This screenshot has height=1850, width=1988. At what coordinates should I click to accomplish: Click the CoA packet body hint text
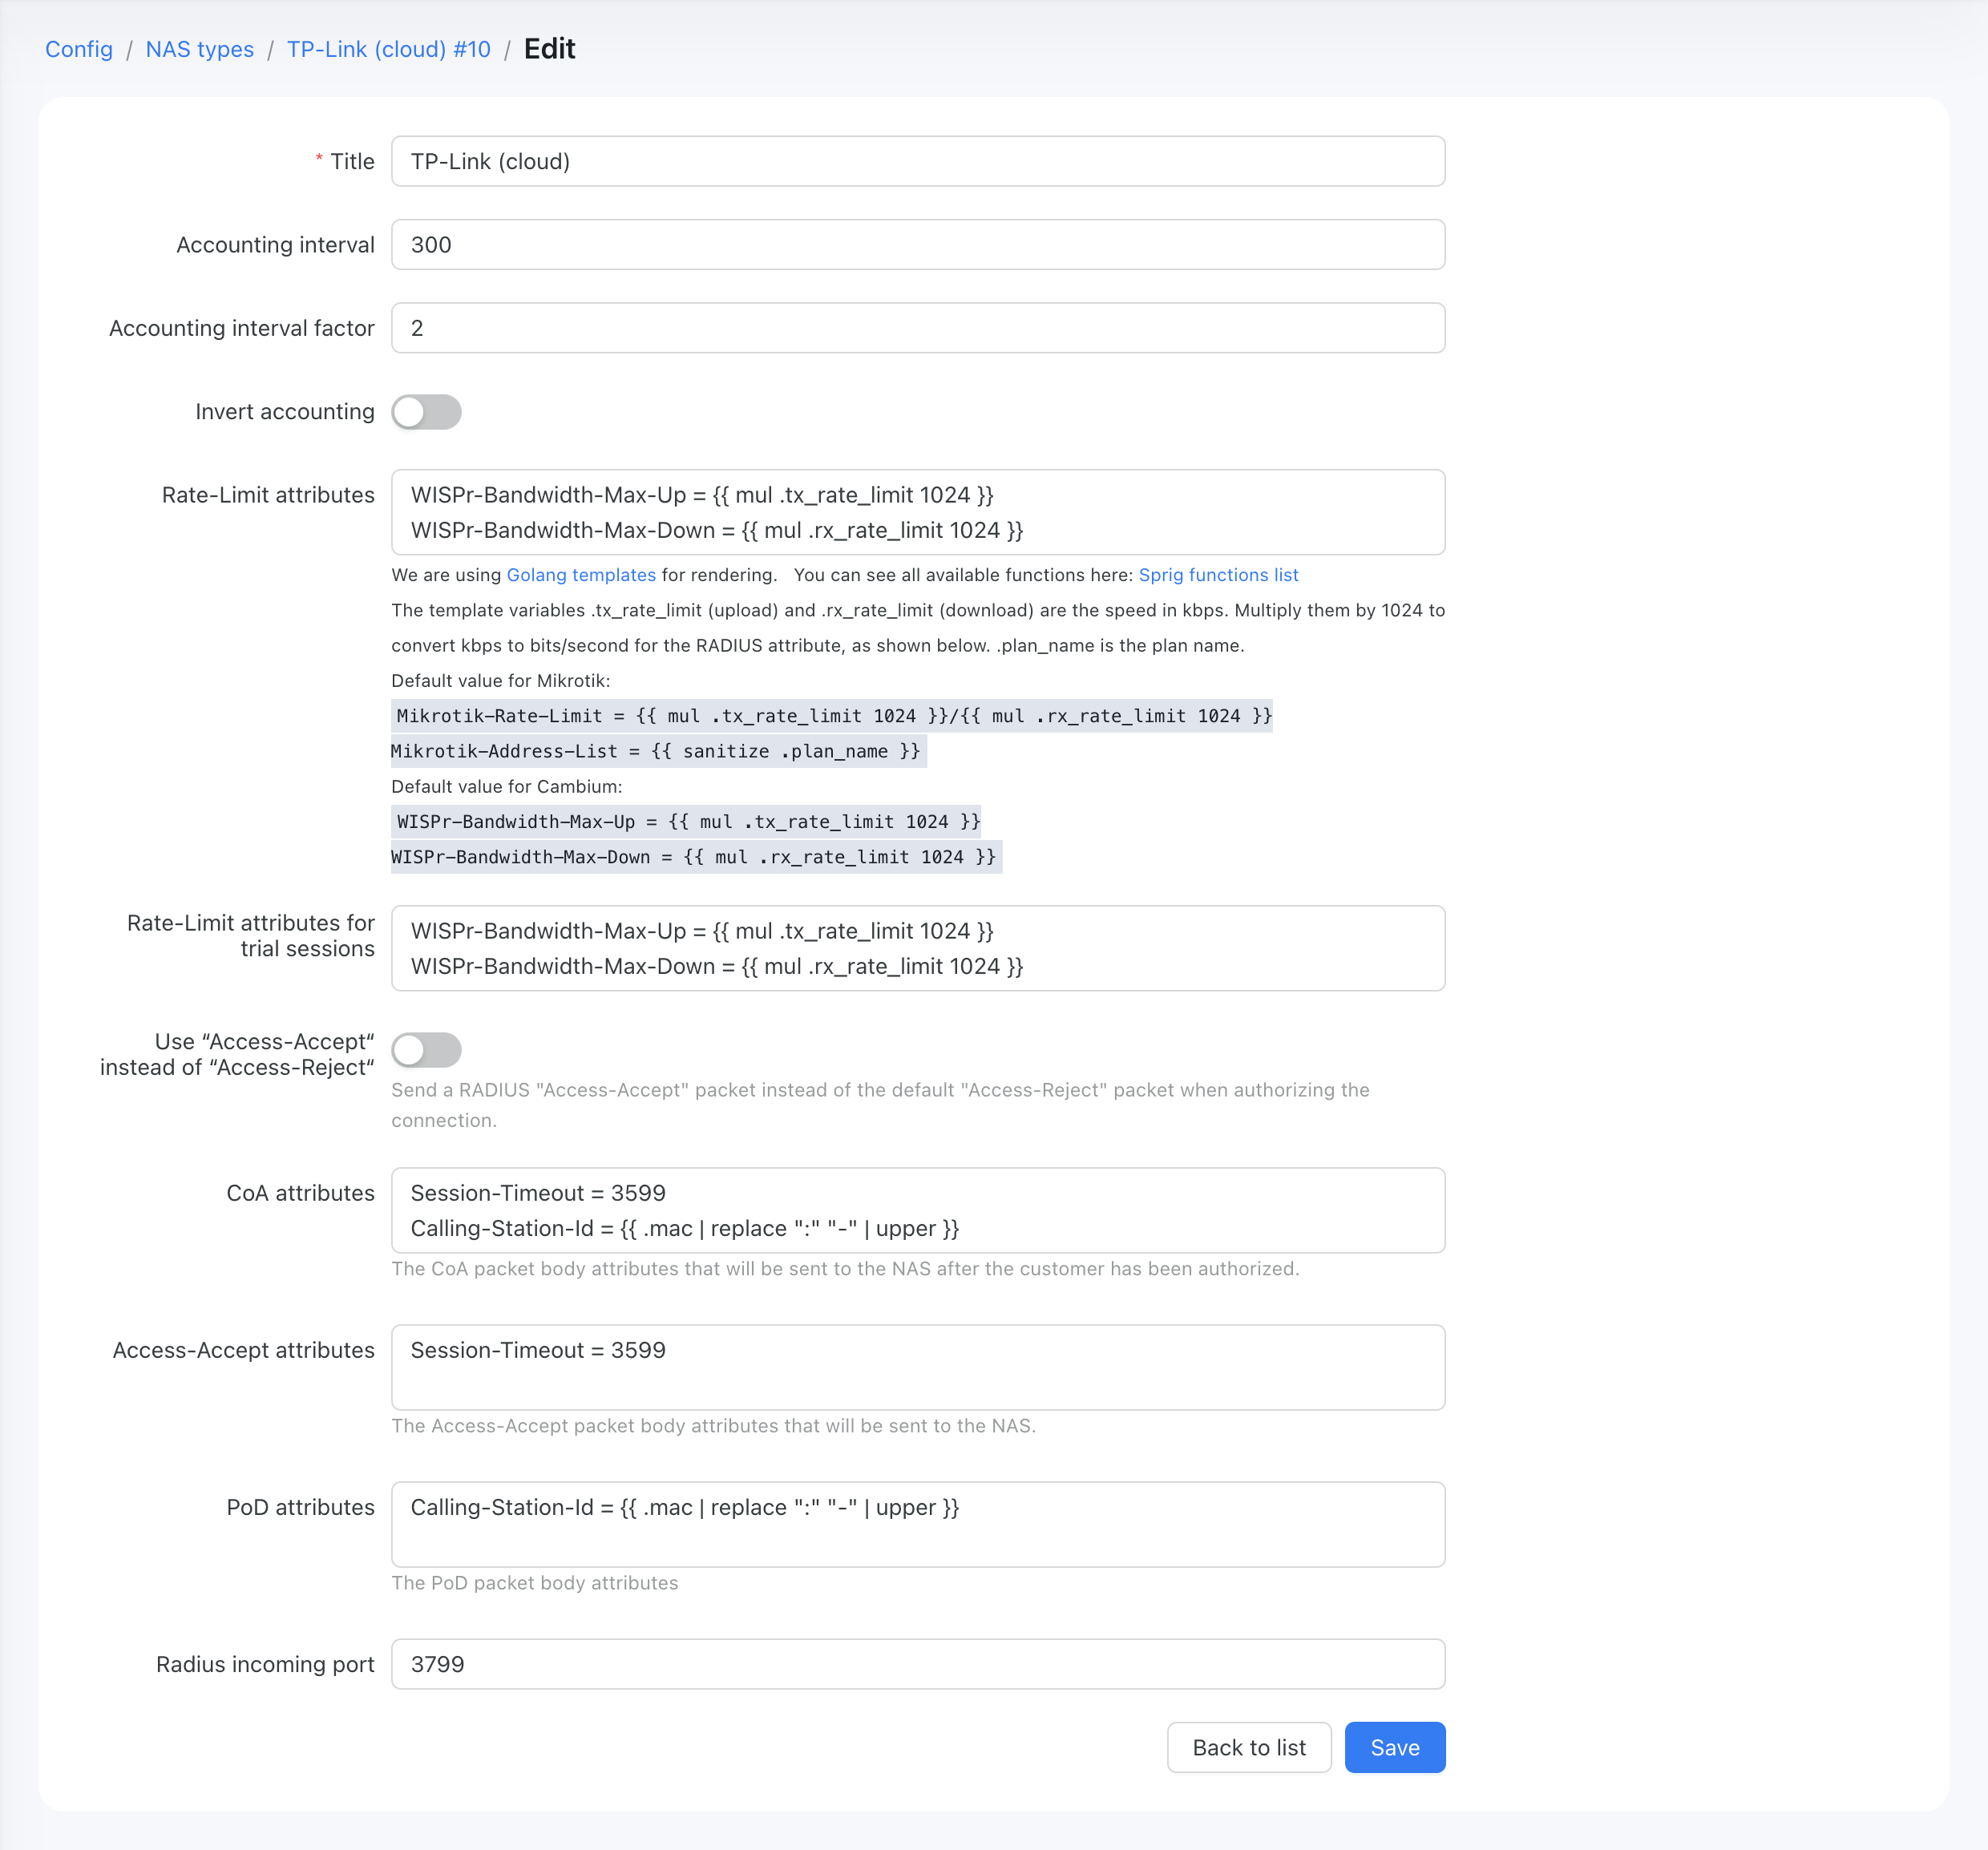(845, 1269)
